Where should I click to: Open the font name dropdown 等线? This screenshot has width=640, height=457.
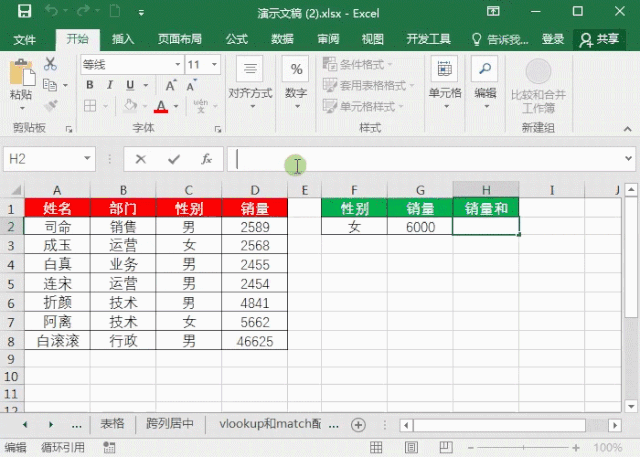[x=178, y=64]
